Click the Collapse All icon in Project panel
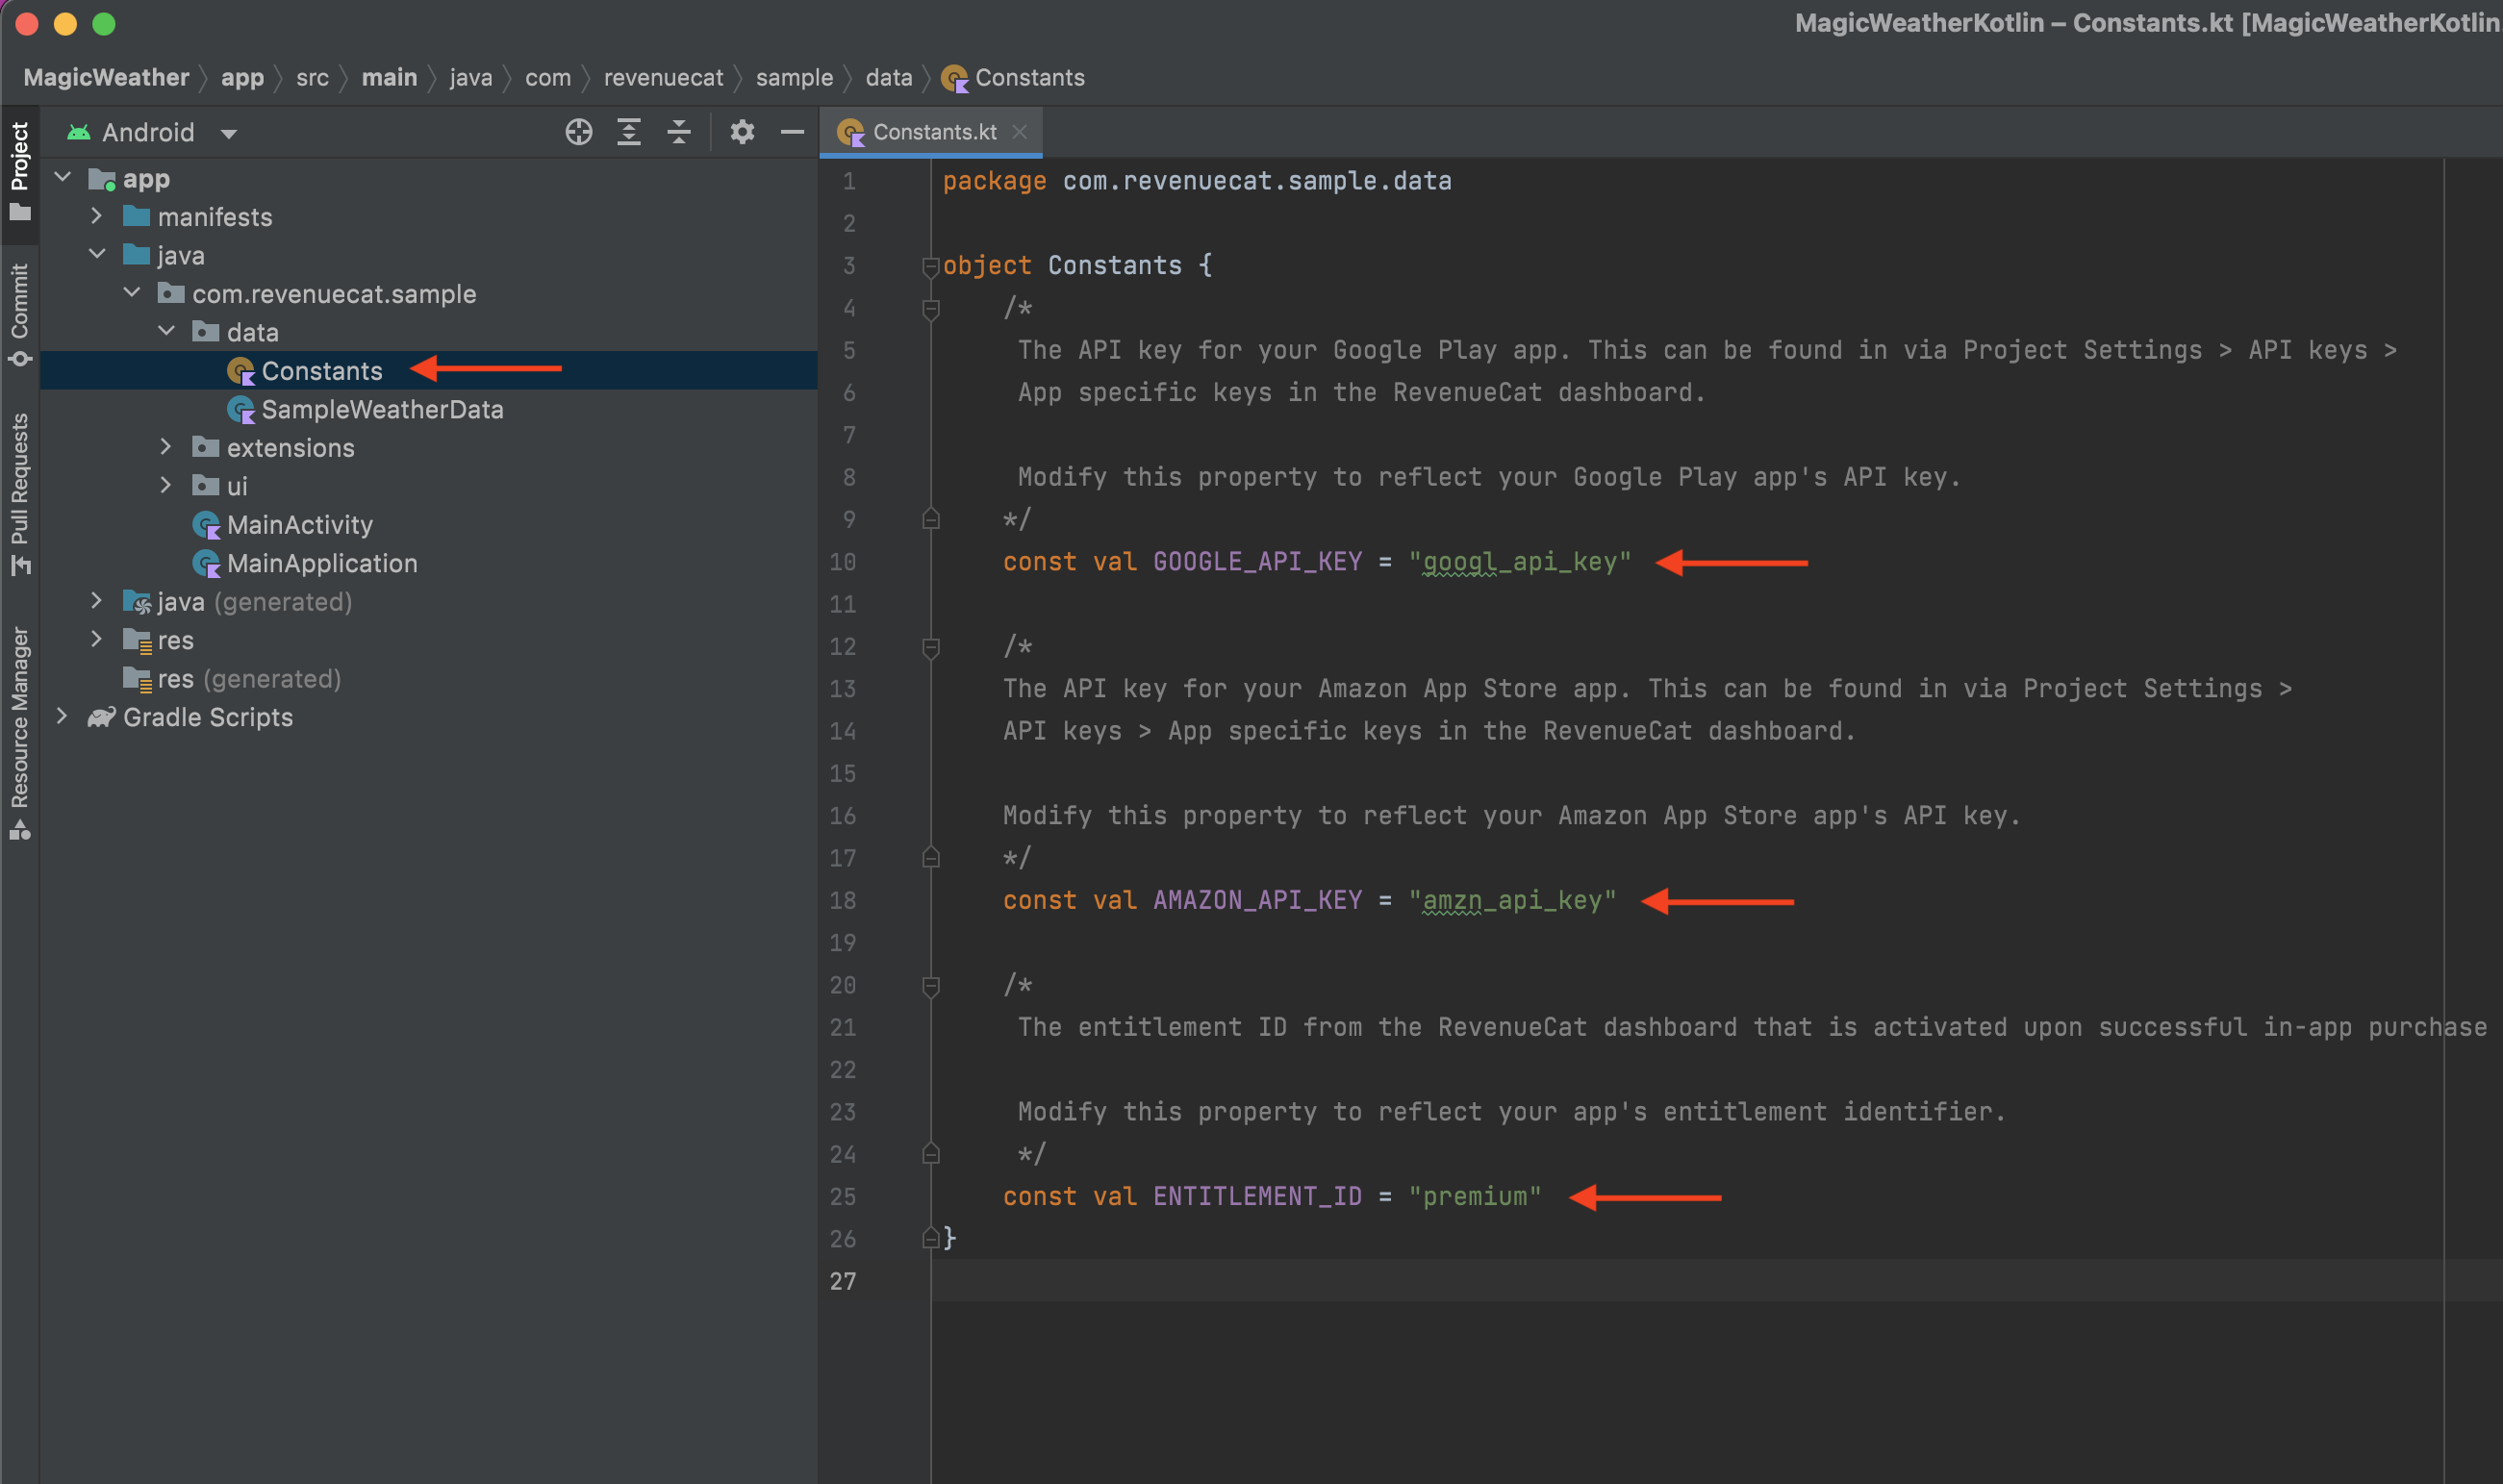 coord(679,132)
